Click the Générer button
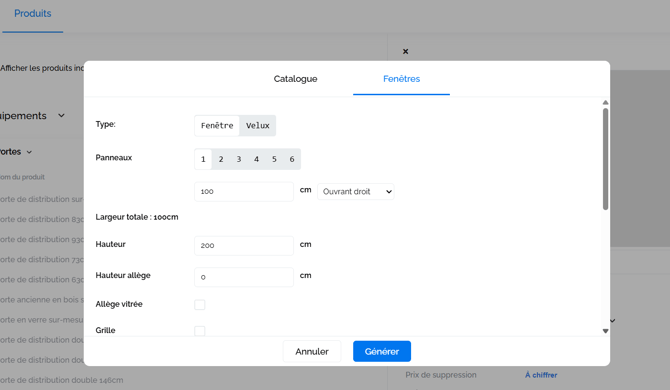Screen dimensions: 670x390 pos(382,351)
